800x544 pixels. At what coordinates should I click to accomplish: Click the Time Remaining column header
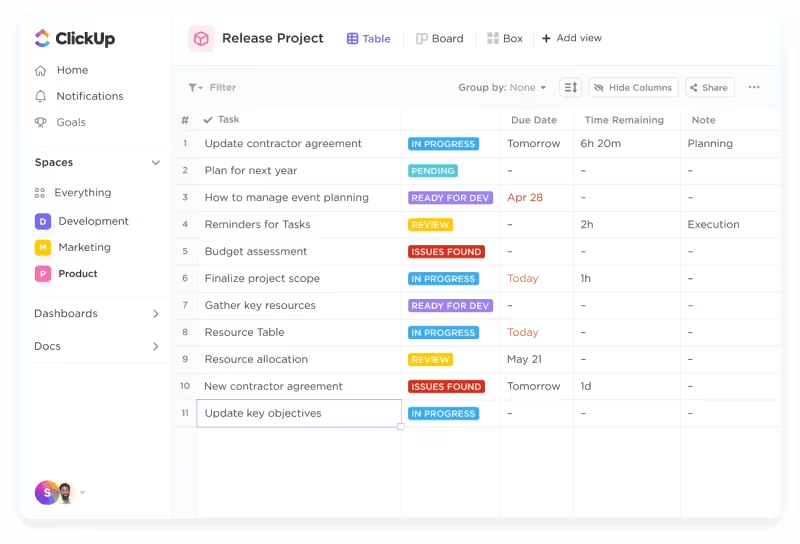(624, 120)
